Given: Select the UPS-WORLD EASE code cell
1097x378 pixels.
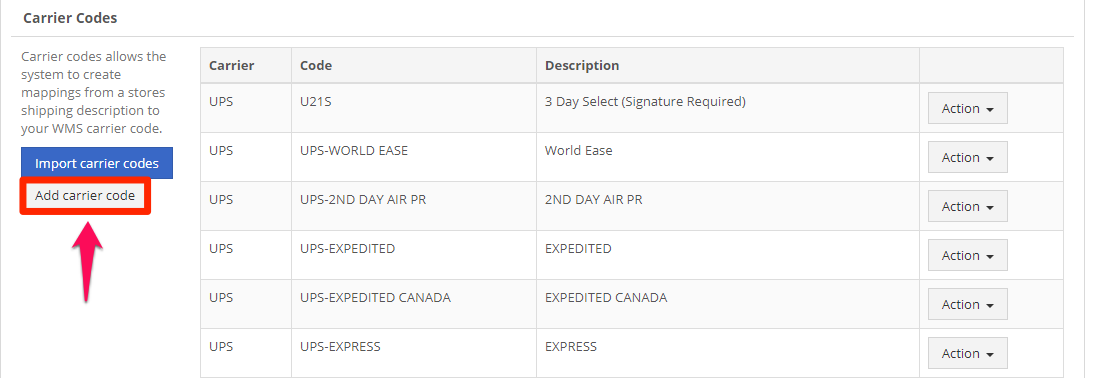Looking at the screenshot, I should [414, 158].
